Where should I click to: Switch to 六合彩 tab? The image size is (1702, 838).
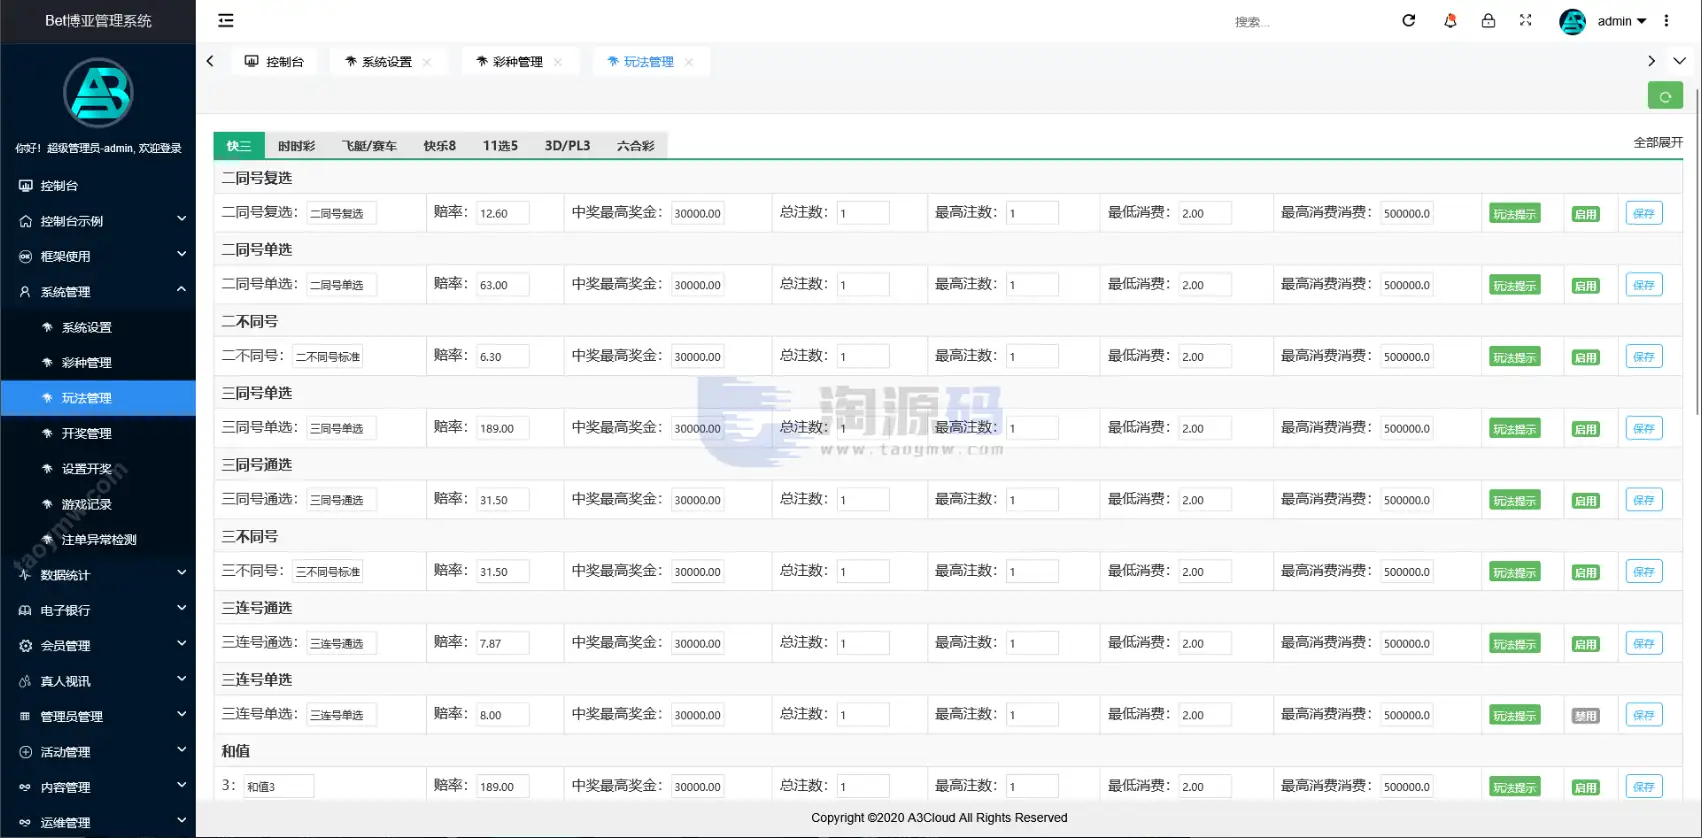635,146
